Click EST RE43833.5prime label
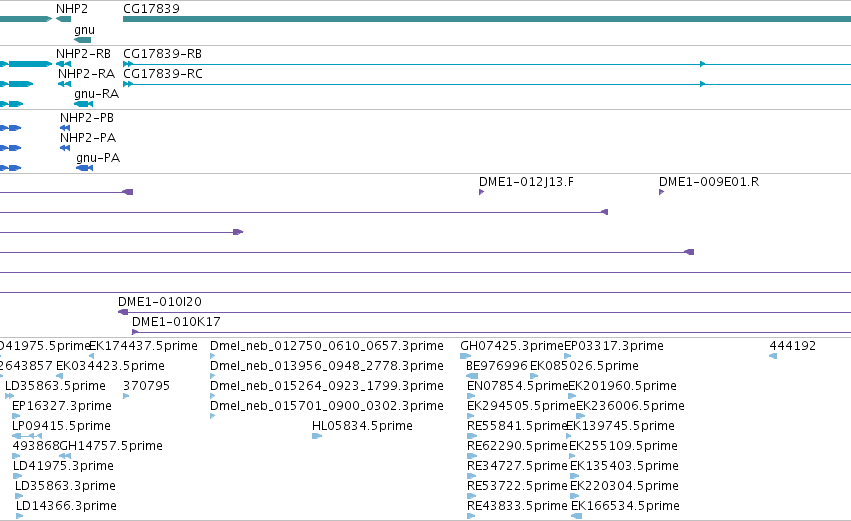Viewport: 851px width, 521px height. tap(517, 506)
